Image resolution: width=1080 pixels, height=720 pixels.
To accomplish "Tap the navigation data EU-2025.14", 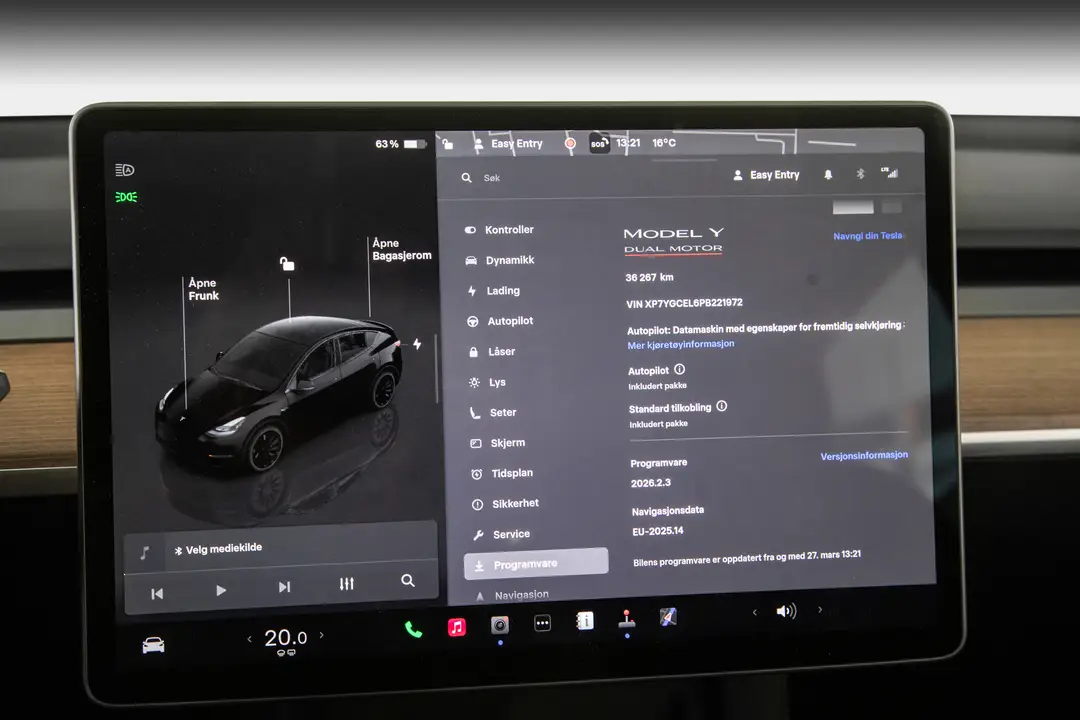I will pyautogui.click(x=658, y=531).
